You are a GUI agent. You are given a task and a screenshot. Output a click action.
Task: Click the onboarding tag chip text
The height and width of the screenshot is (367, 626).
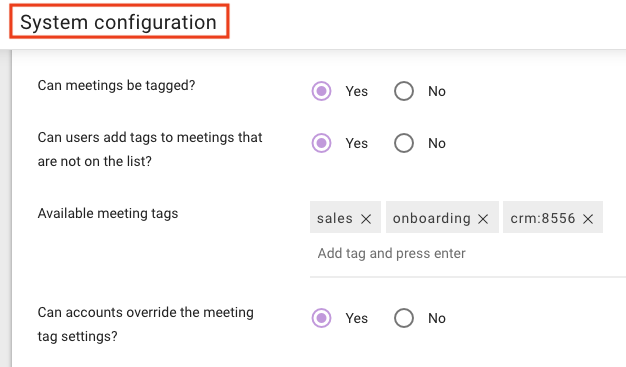click(x=432, y=218)
